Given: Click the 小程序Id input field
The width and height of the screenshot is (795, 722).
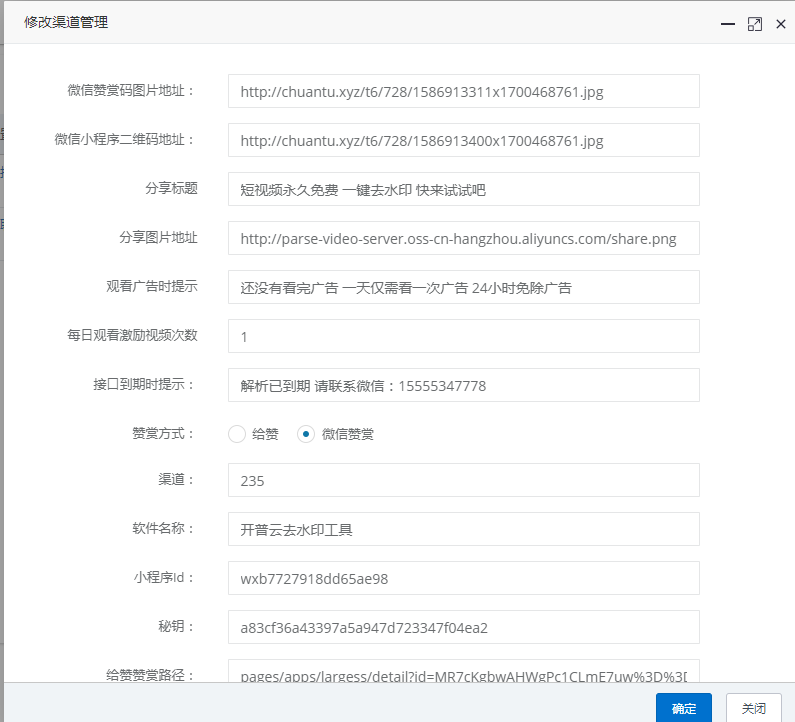Looking at the screenshot, I should point(463,578).
